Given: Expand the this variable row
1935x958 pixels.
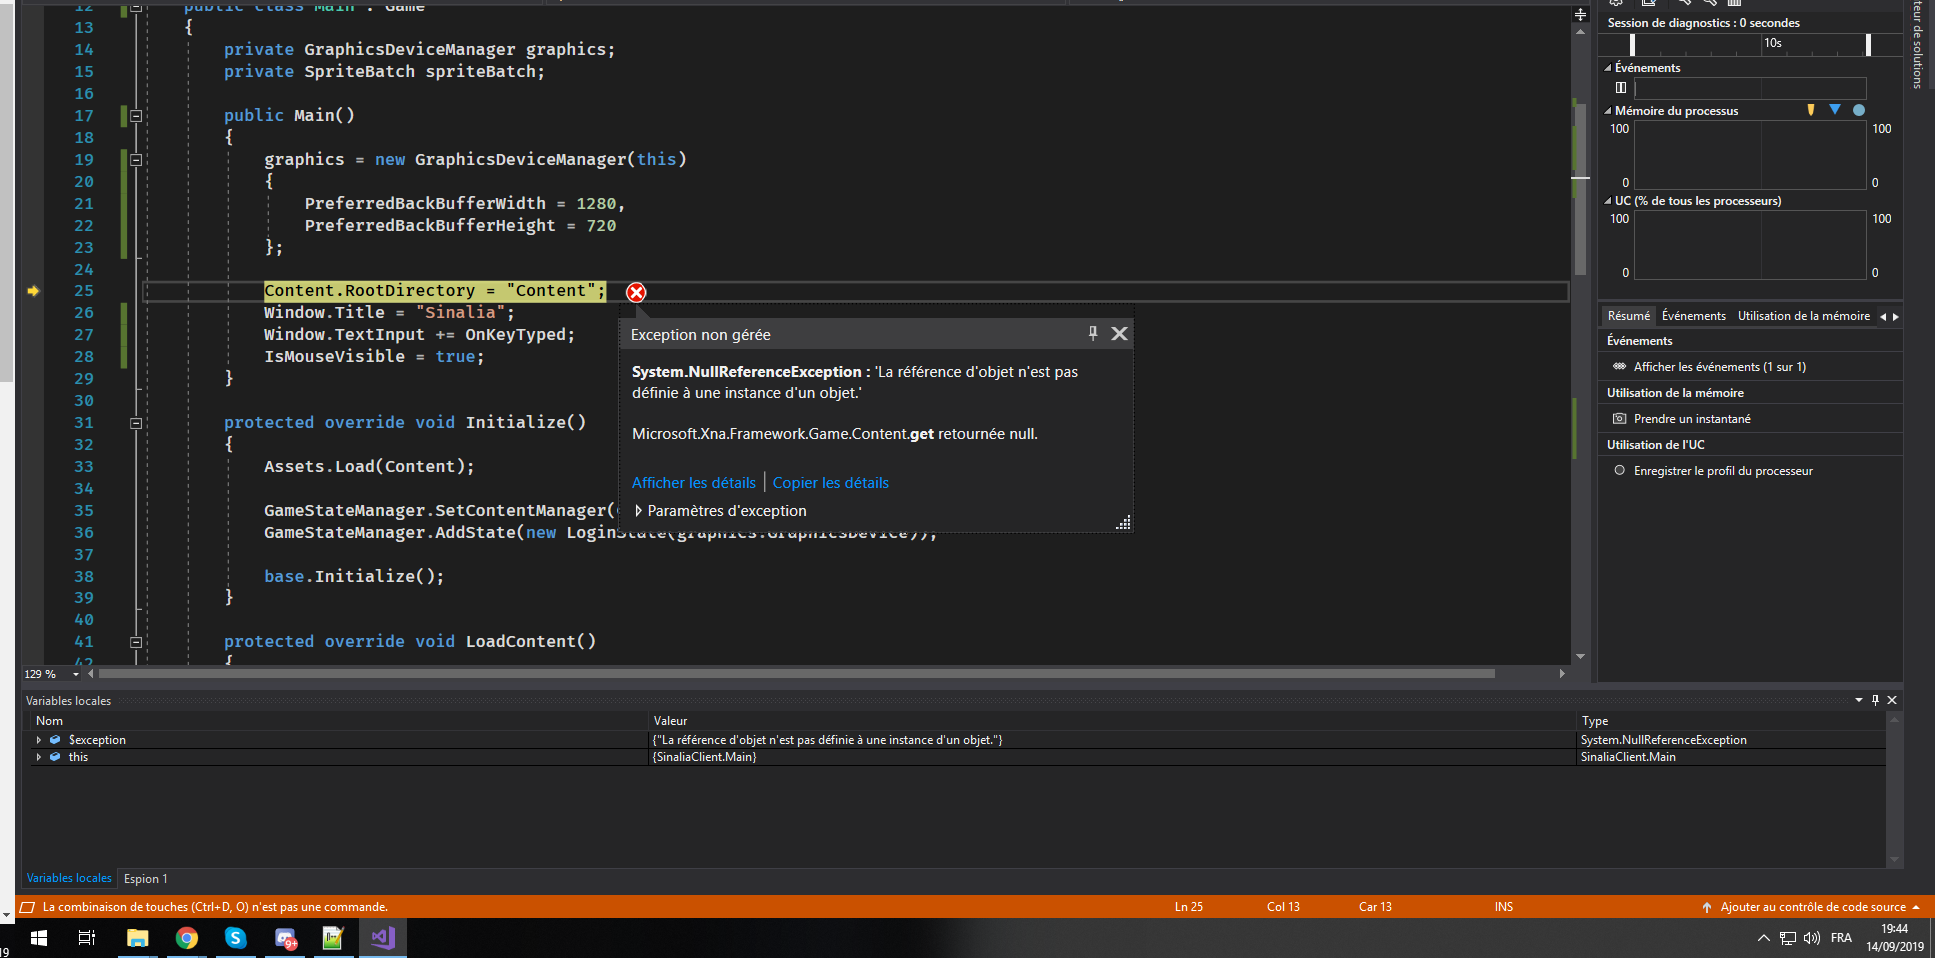Looking at the screenshot, I should coord(38,757).
